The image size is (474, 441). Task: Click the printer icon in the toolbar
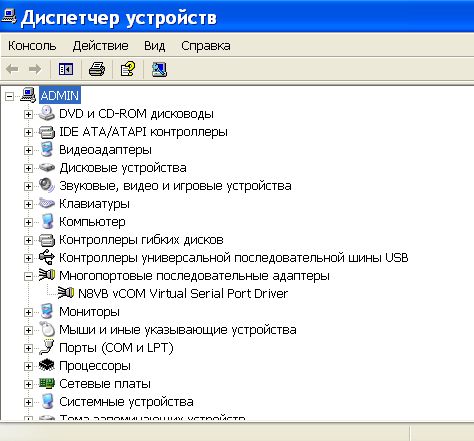(97, 69)
